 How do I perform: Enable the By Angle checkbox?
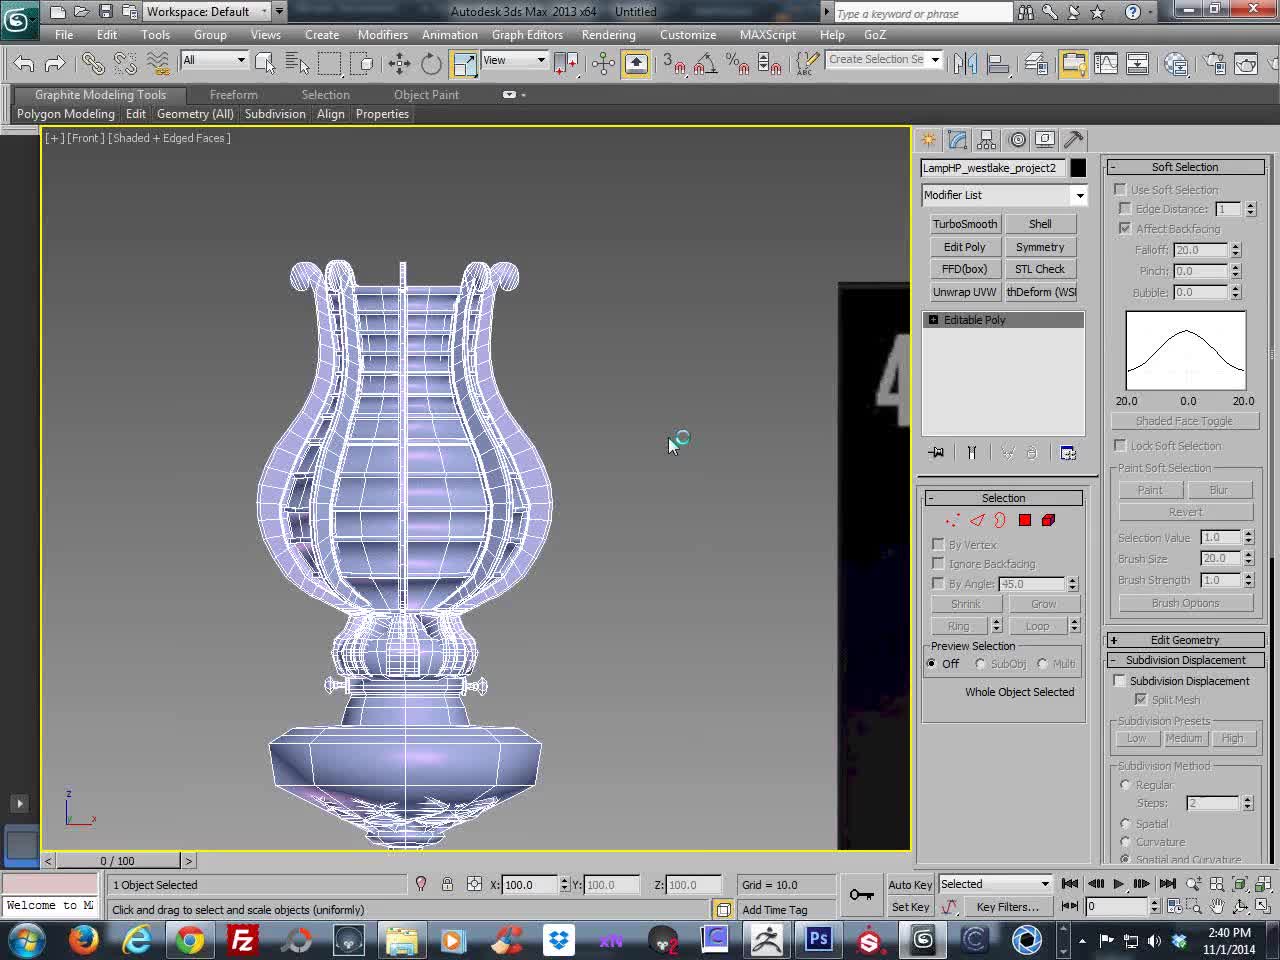pos(938,583)
